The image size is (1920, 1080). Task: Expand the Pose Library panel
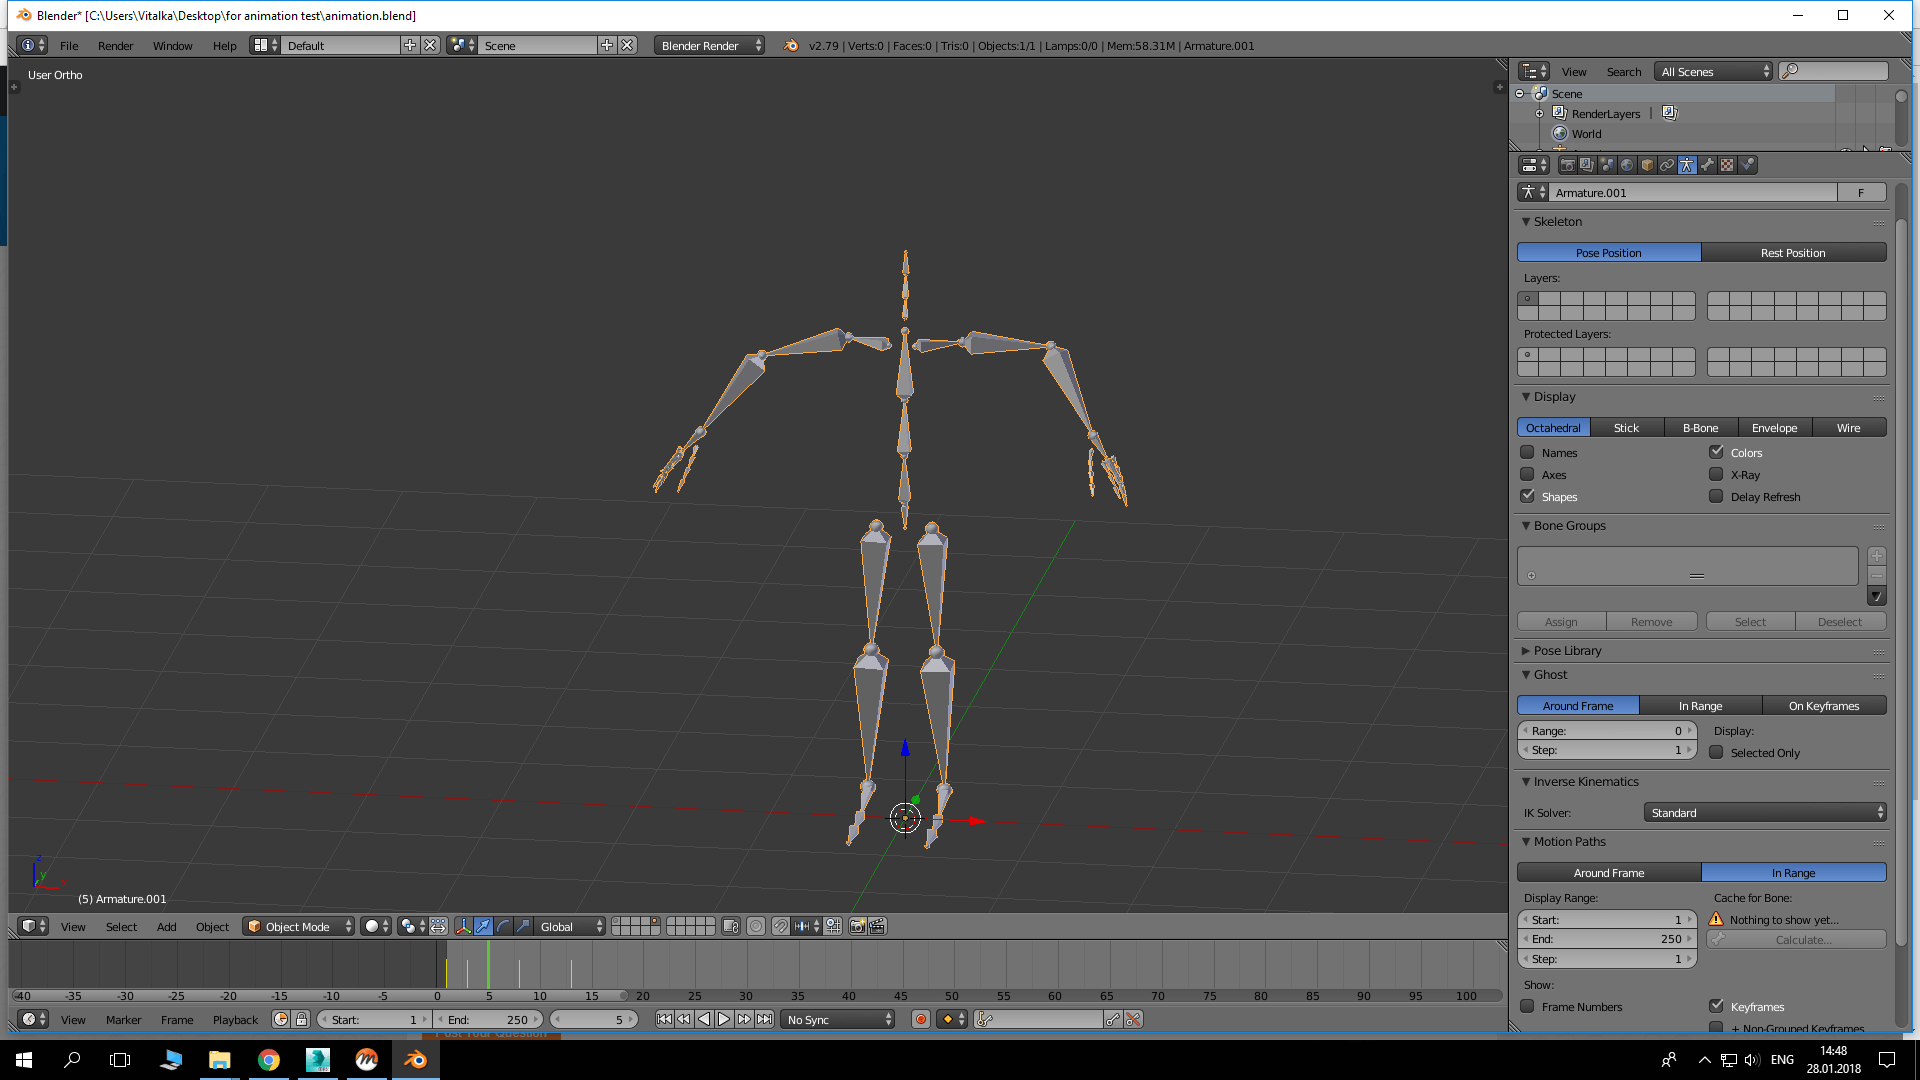[x=1567, y=650]
